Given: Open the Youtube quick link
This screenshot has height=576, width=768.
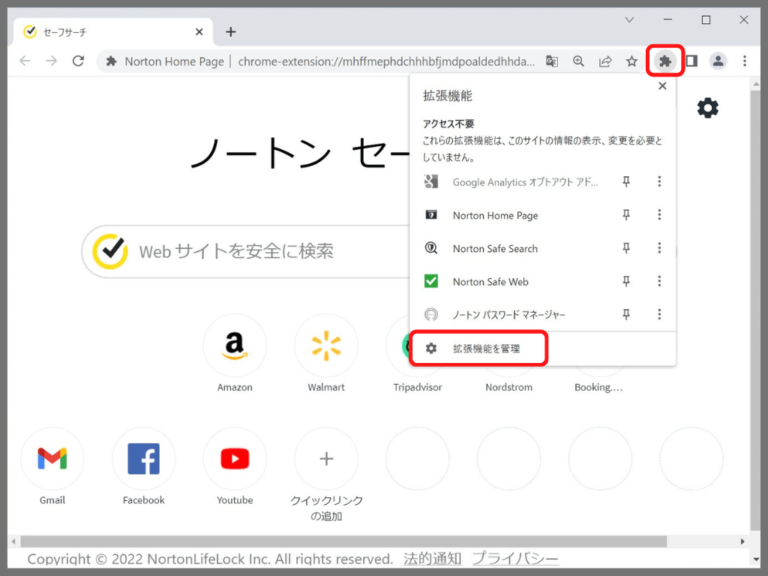Looking at the screenshot, I should coord(235,459).
